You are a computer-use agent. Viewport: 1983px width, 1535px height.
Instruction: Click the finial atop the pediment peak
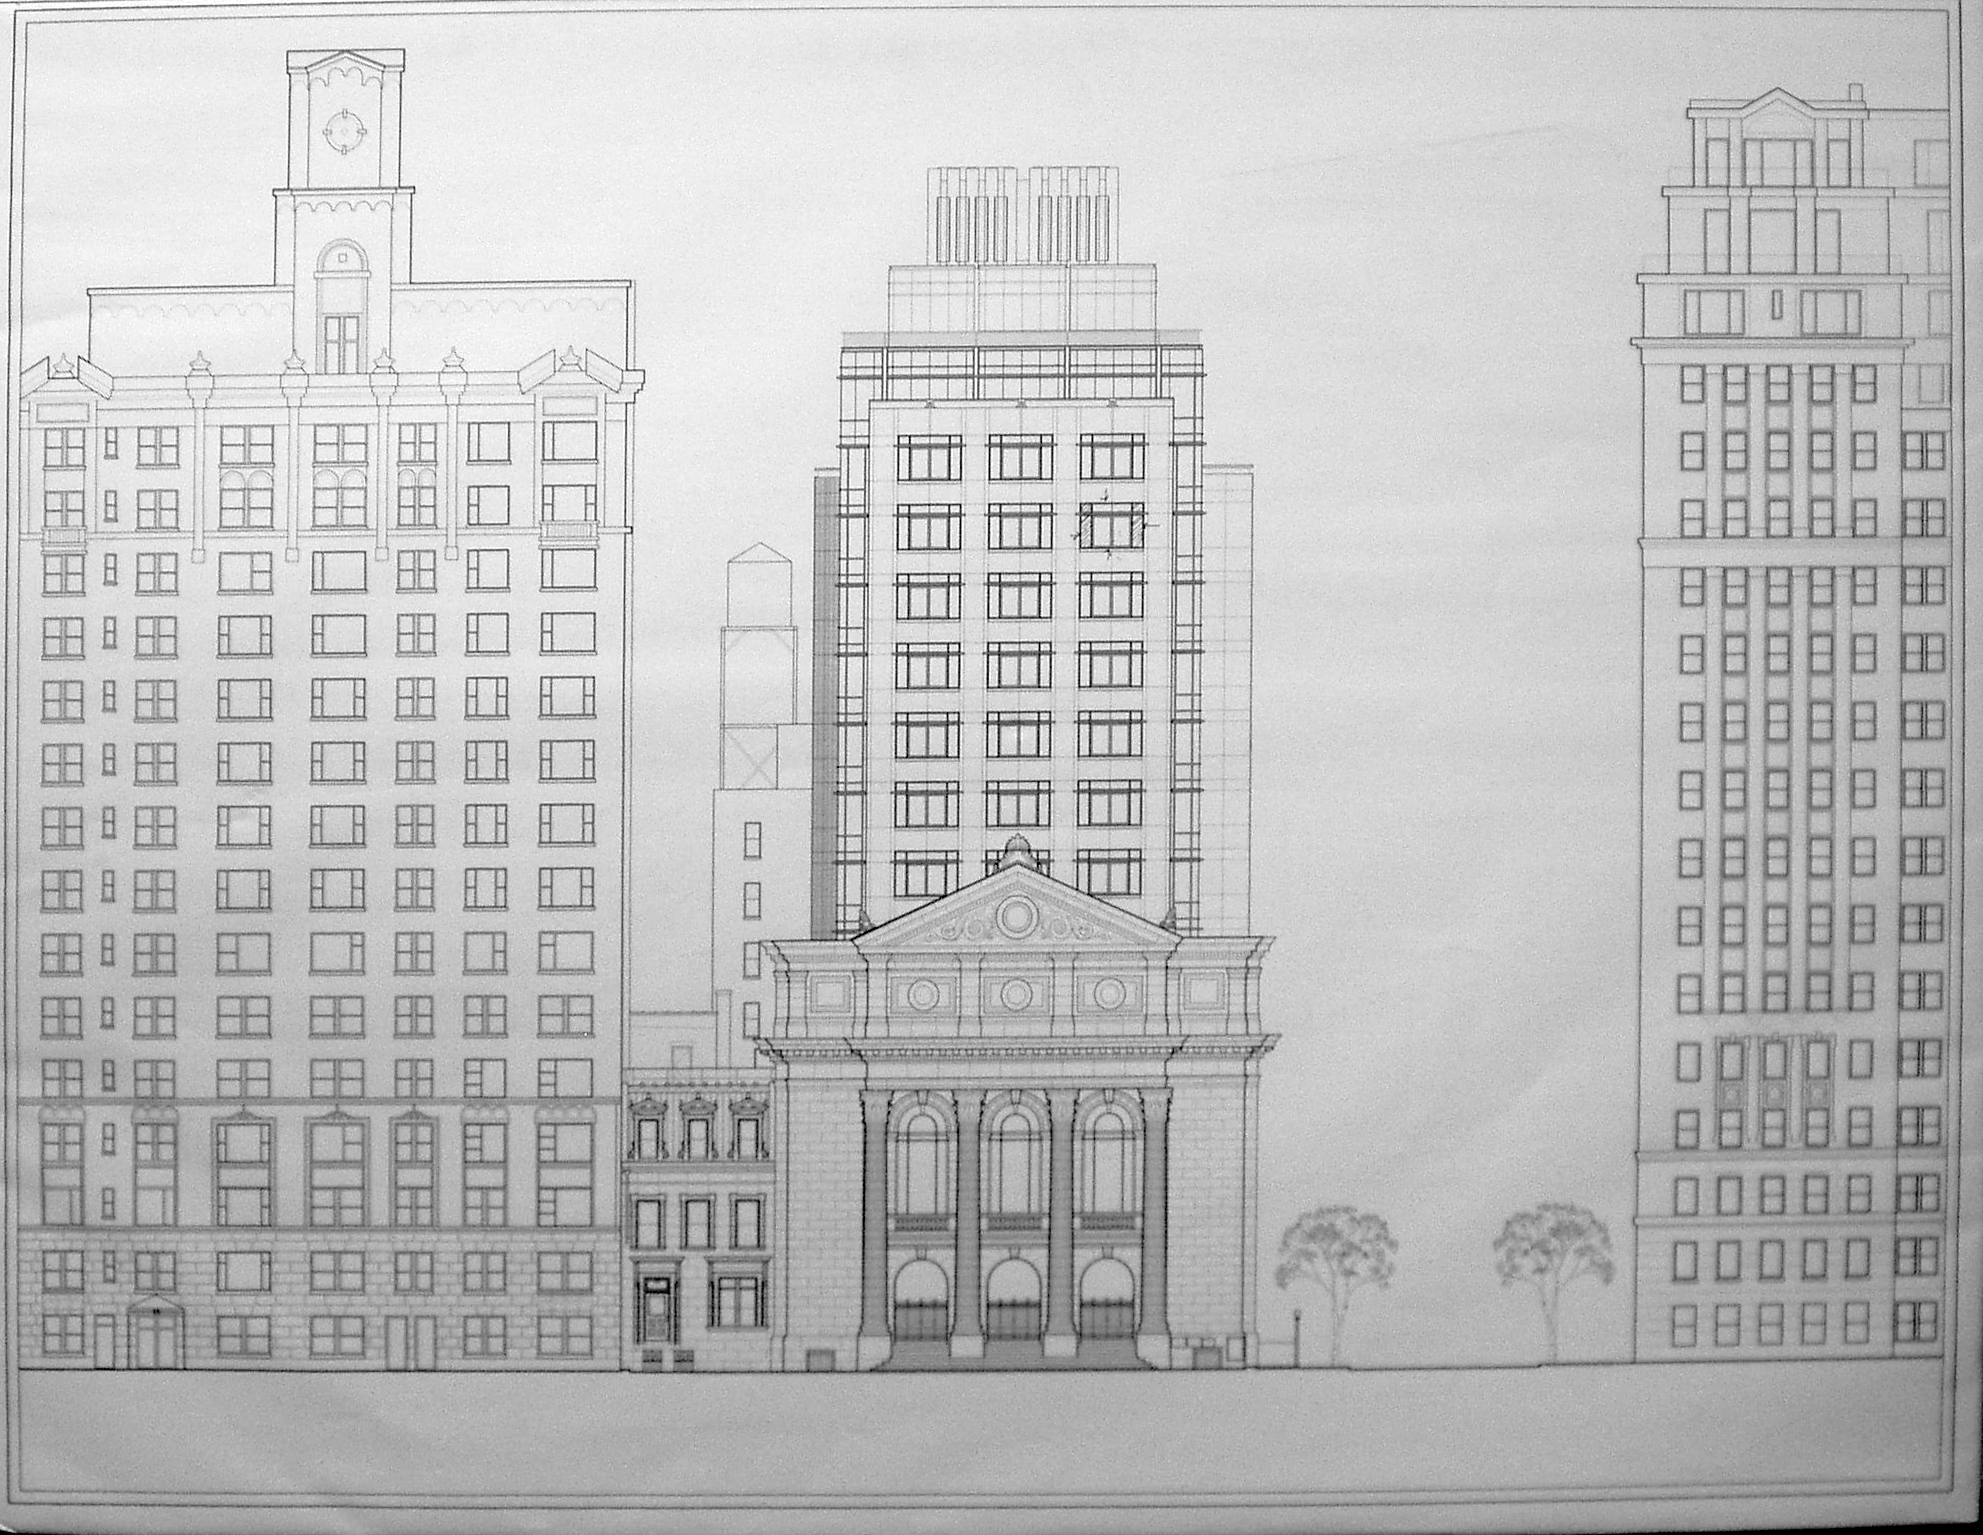point(1017,850)
